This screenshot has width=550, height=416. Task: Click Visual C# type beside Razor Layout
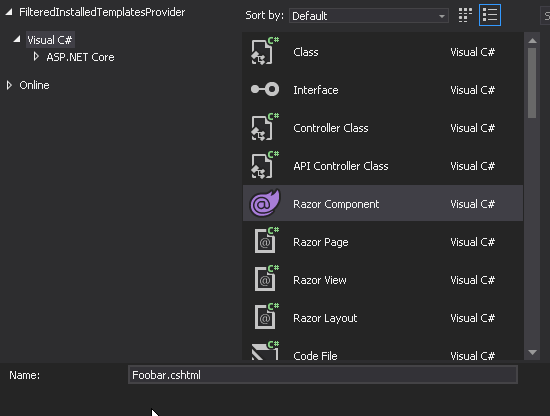click(472, 318)
